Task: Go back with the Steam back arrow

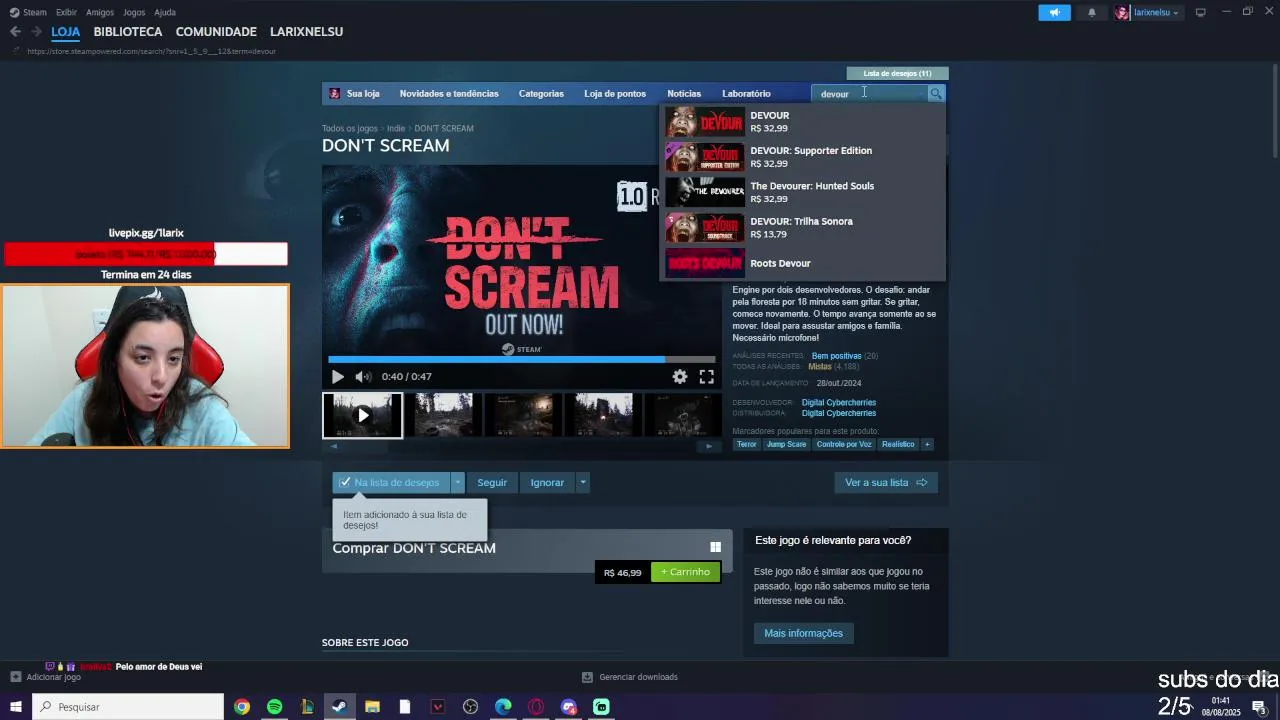Action: (x=15, y=32)
